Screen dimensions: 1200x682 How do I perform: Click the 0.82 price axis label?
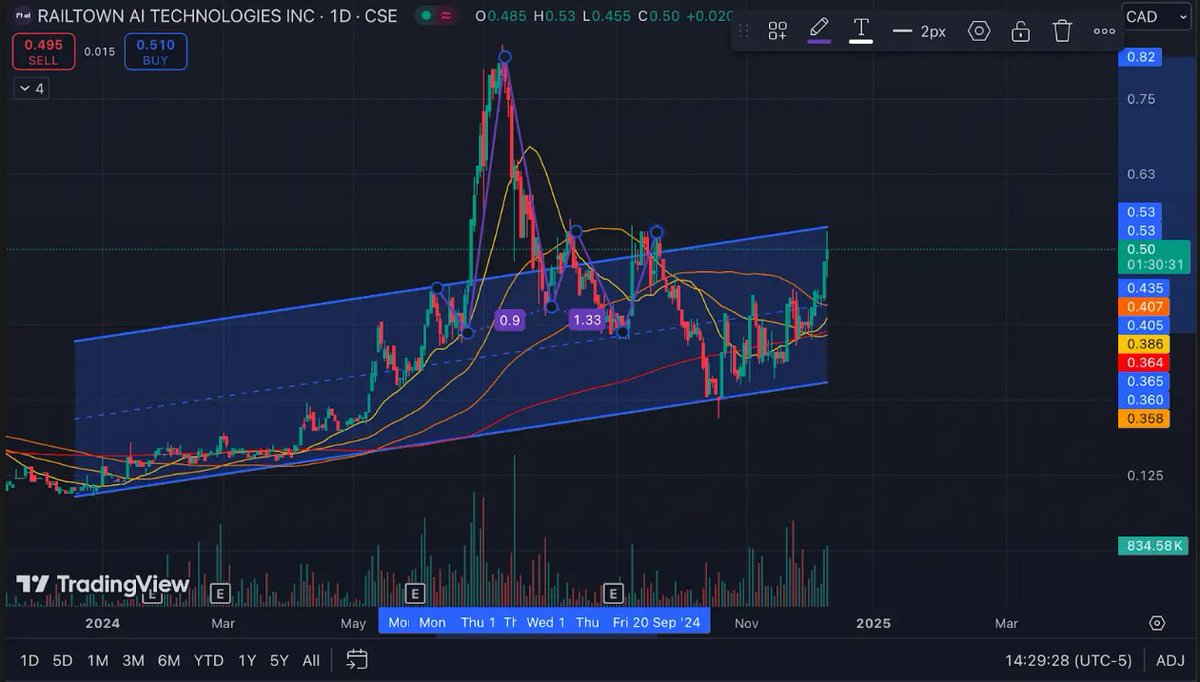coord(1140,57)
